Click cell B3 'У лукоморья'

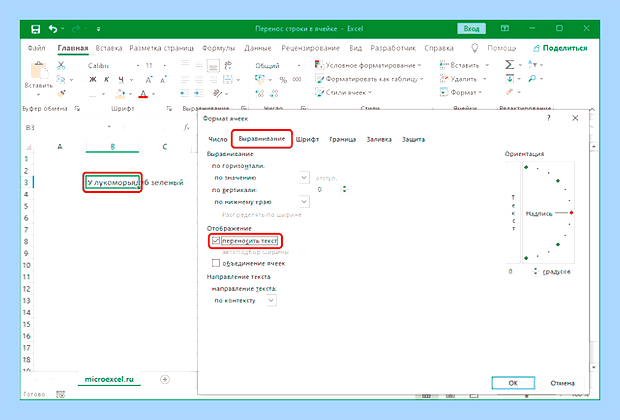[113, 182]
